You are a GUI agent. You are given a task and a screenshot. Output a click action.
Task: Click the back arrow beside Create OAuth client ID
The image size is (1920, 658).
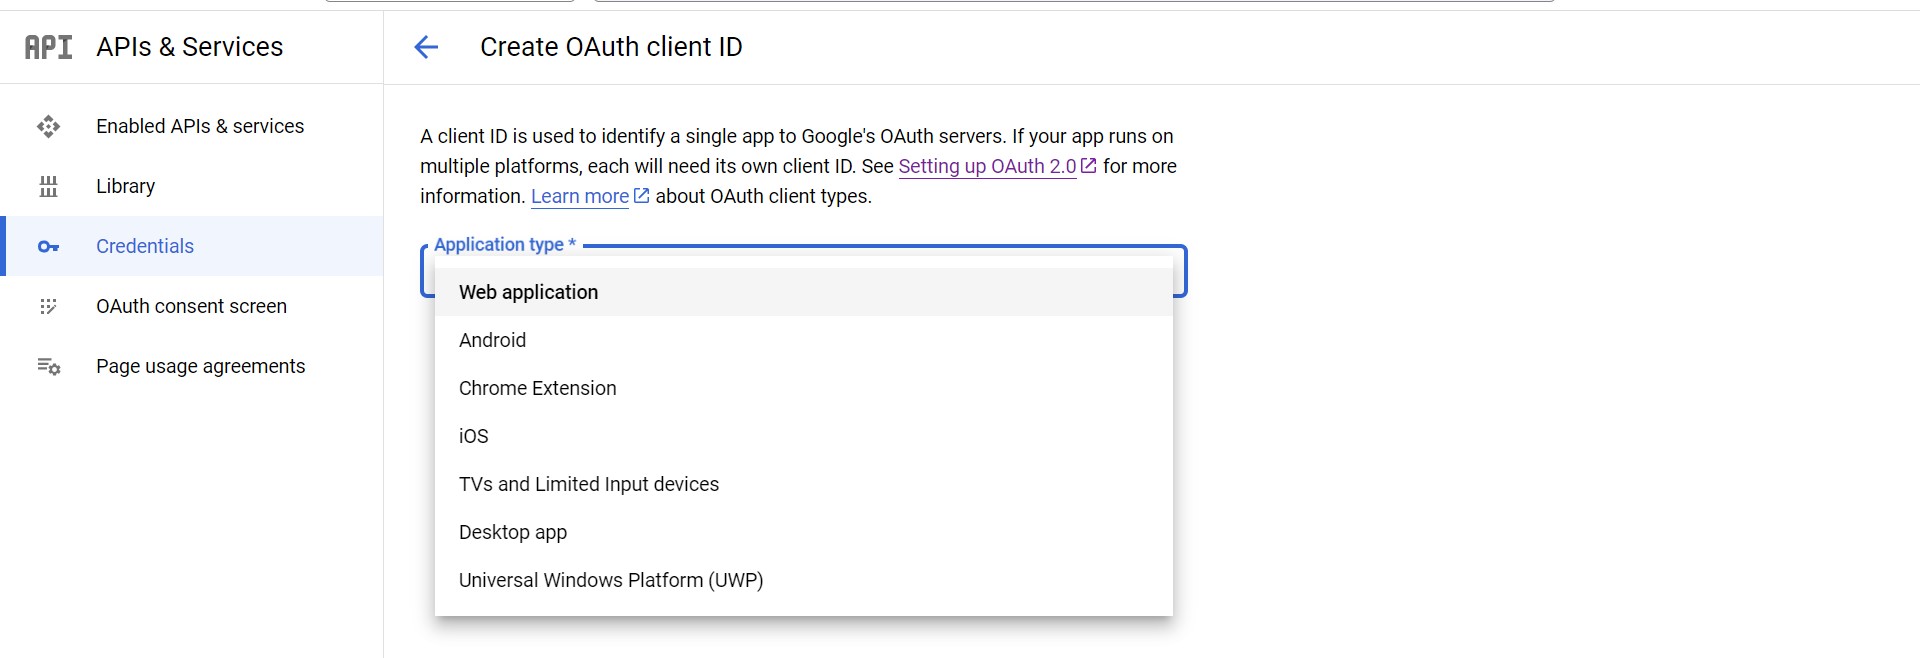[x=426, y=47]
